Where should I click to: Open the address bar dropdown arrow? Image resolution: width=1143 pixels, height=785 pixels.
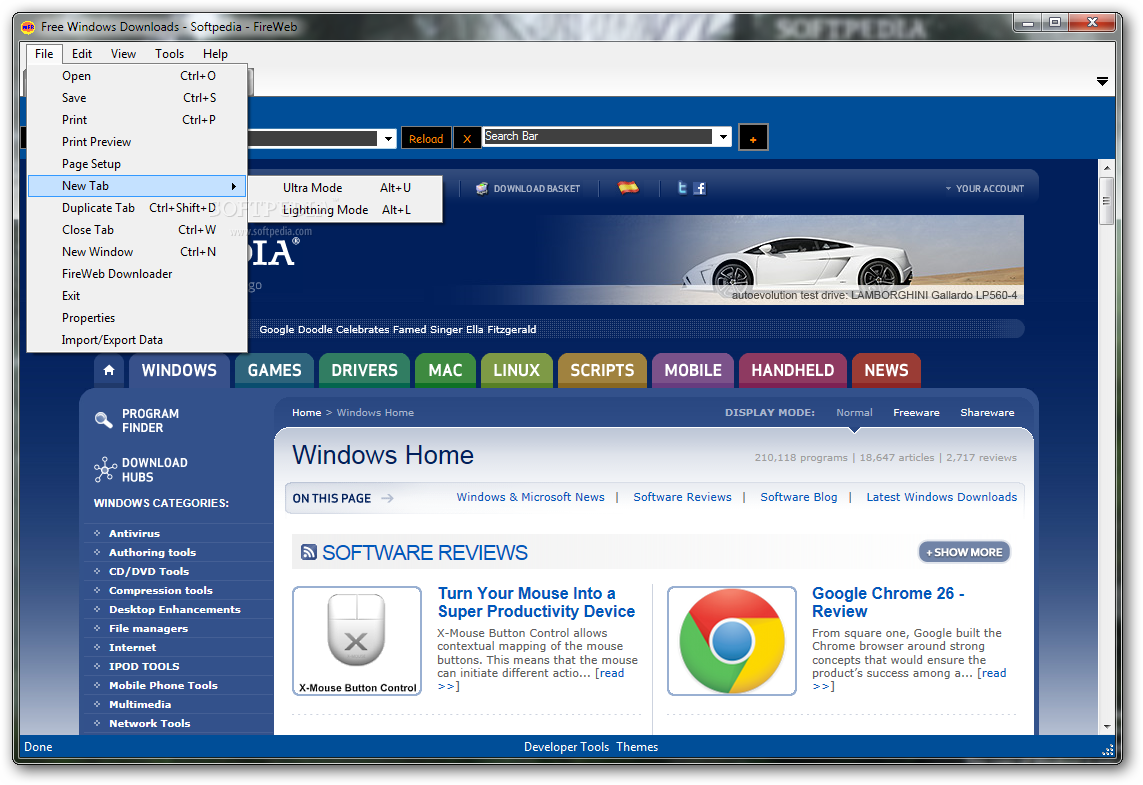[388, 138]
